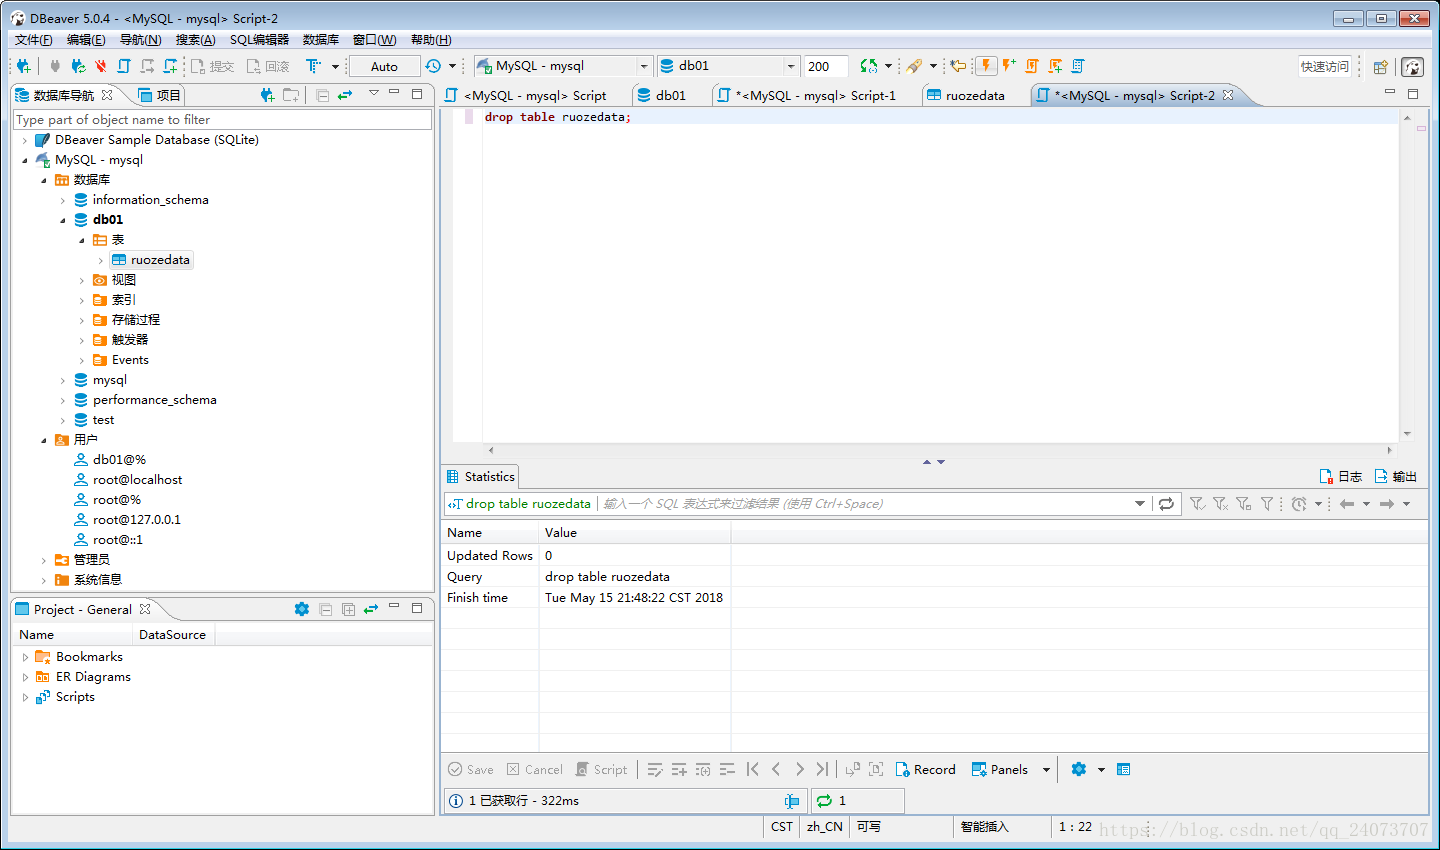Click the open perspective icon near quick access

click(x=1380, y=67)
